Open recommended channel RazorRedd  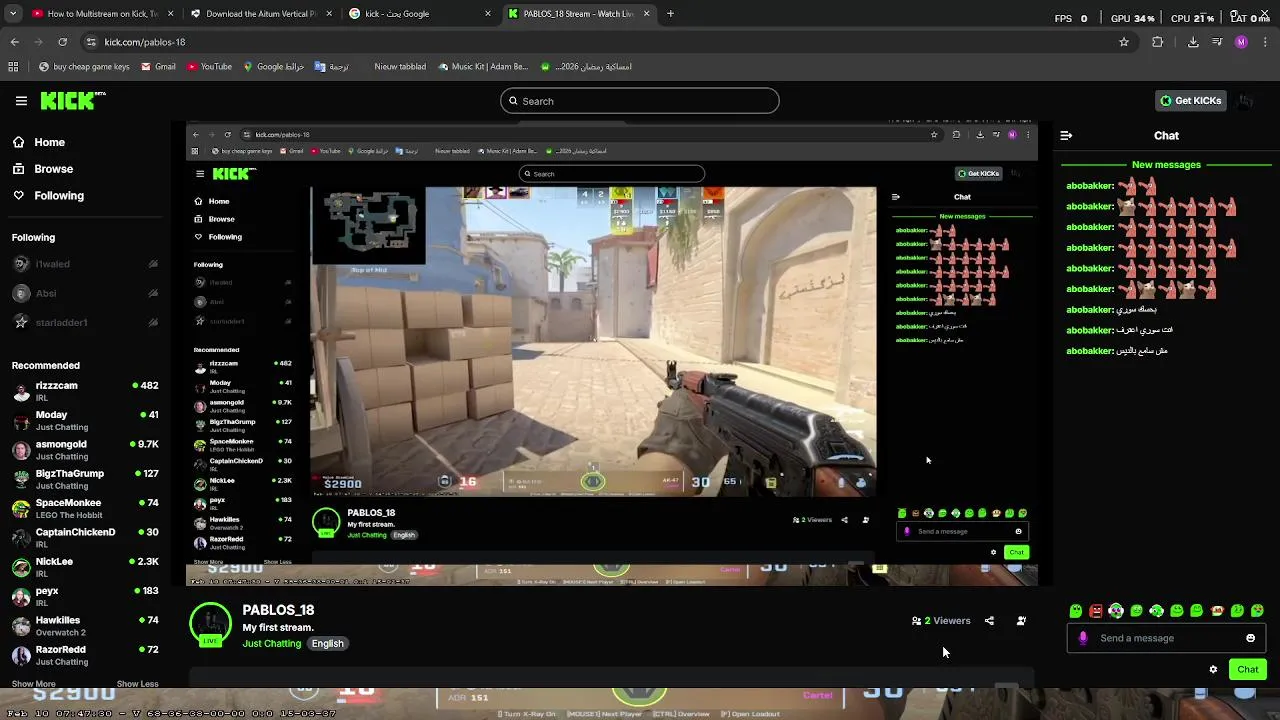pyautogui.click(x=85, y=655)
